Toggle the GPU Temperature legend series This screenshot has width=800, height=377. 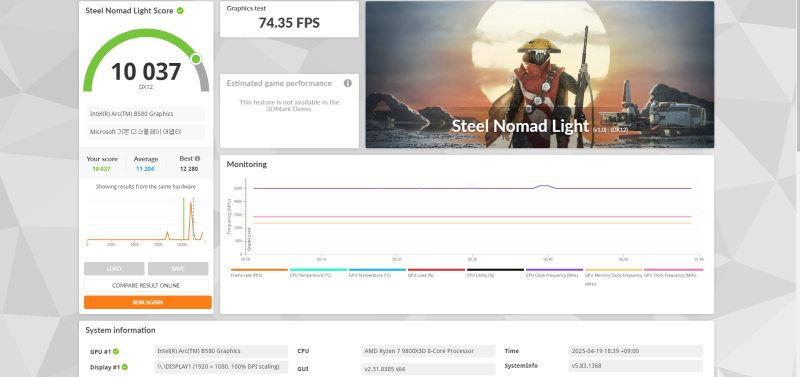pyautogui.click(x=377, y=272)
